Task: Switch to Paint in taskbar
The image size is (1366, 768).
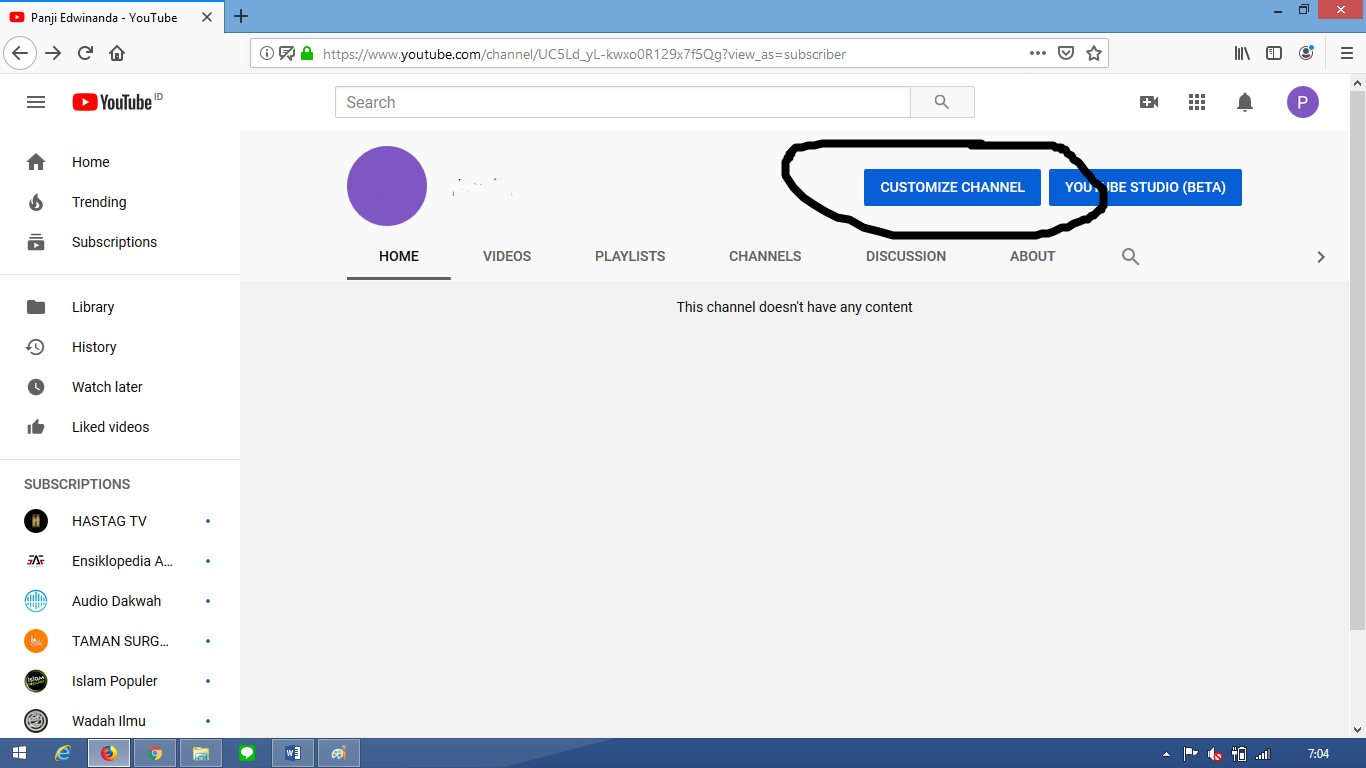Action: point(338,753)
